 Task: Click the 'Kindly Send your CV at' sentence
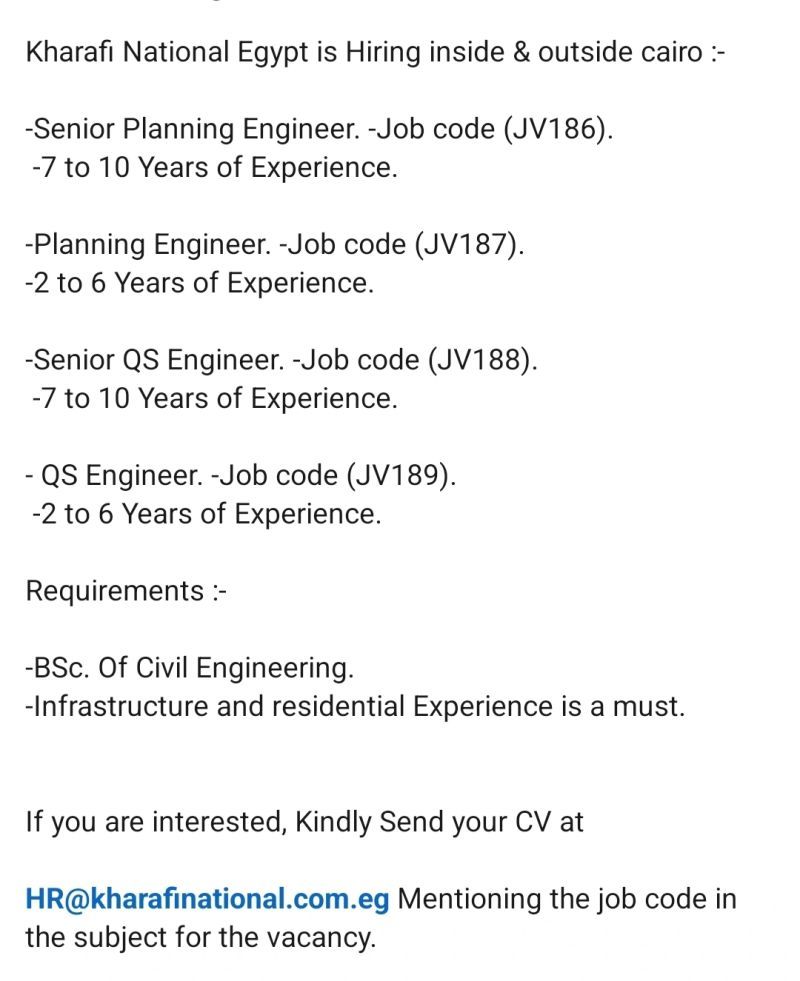tap(439, 822)
